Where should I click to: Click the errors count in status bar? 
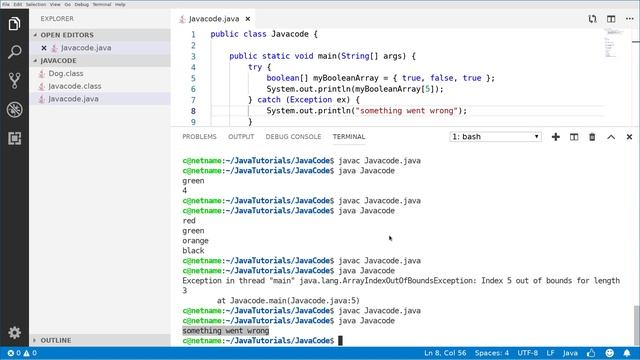pos(14,353)
